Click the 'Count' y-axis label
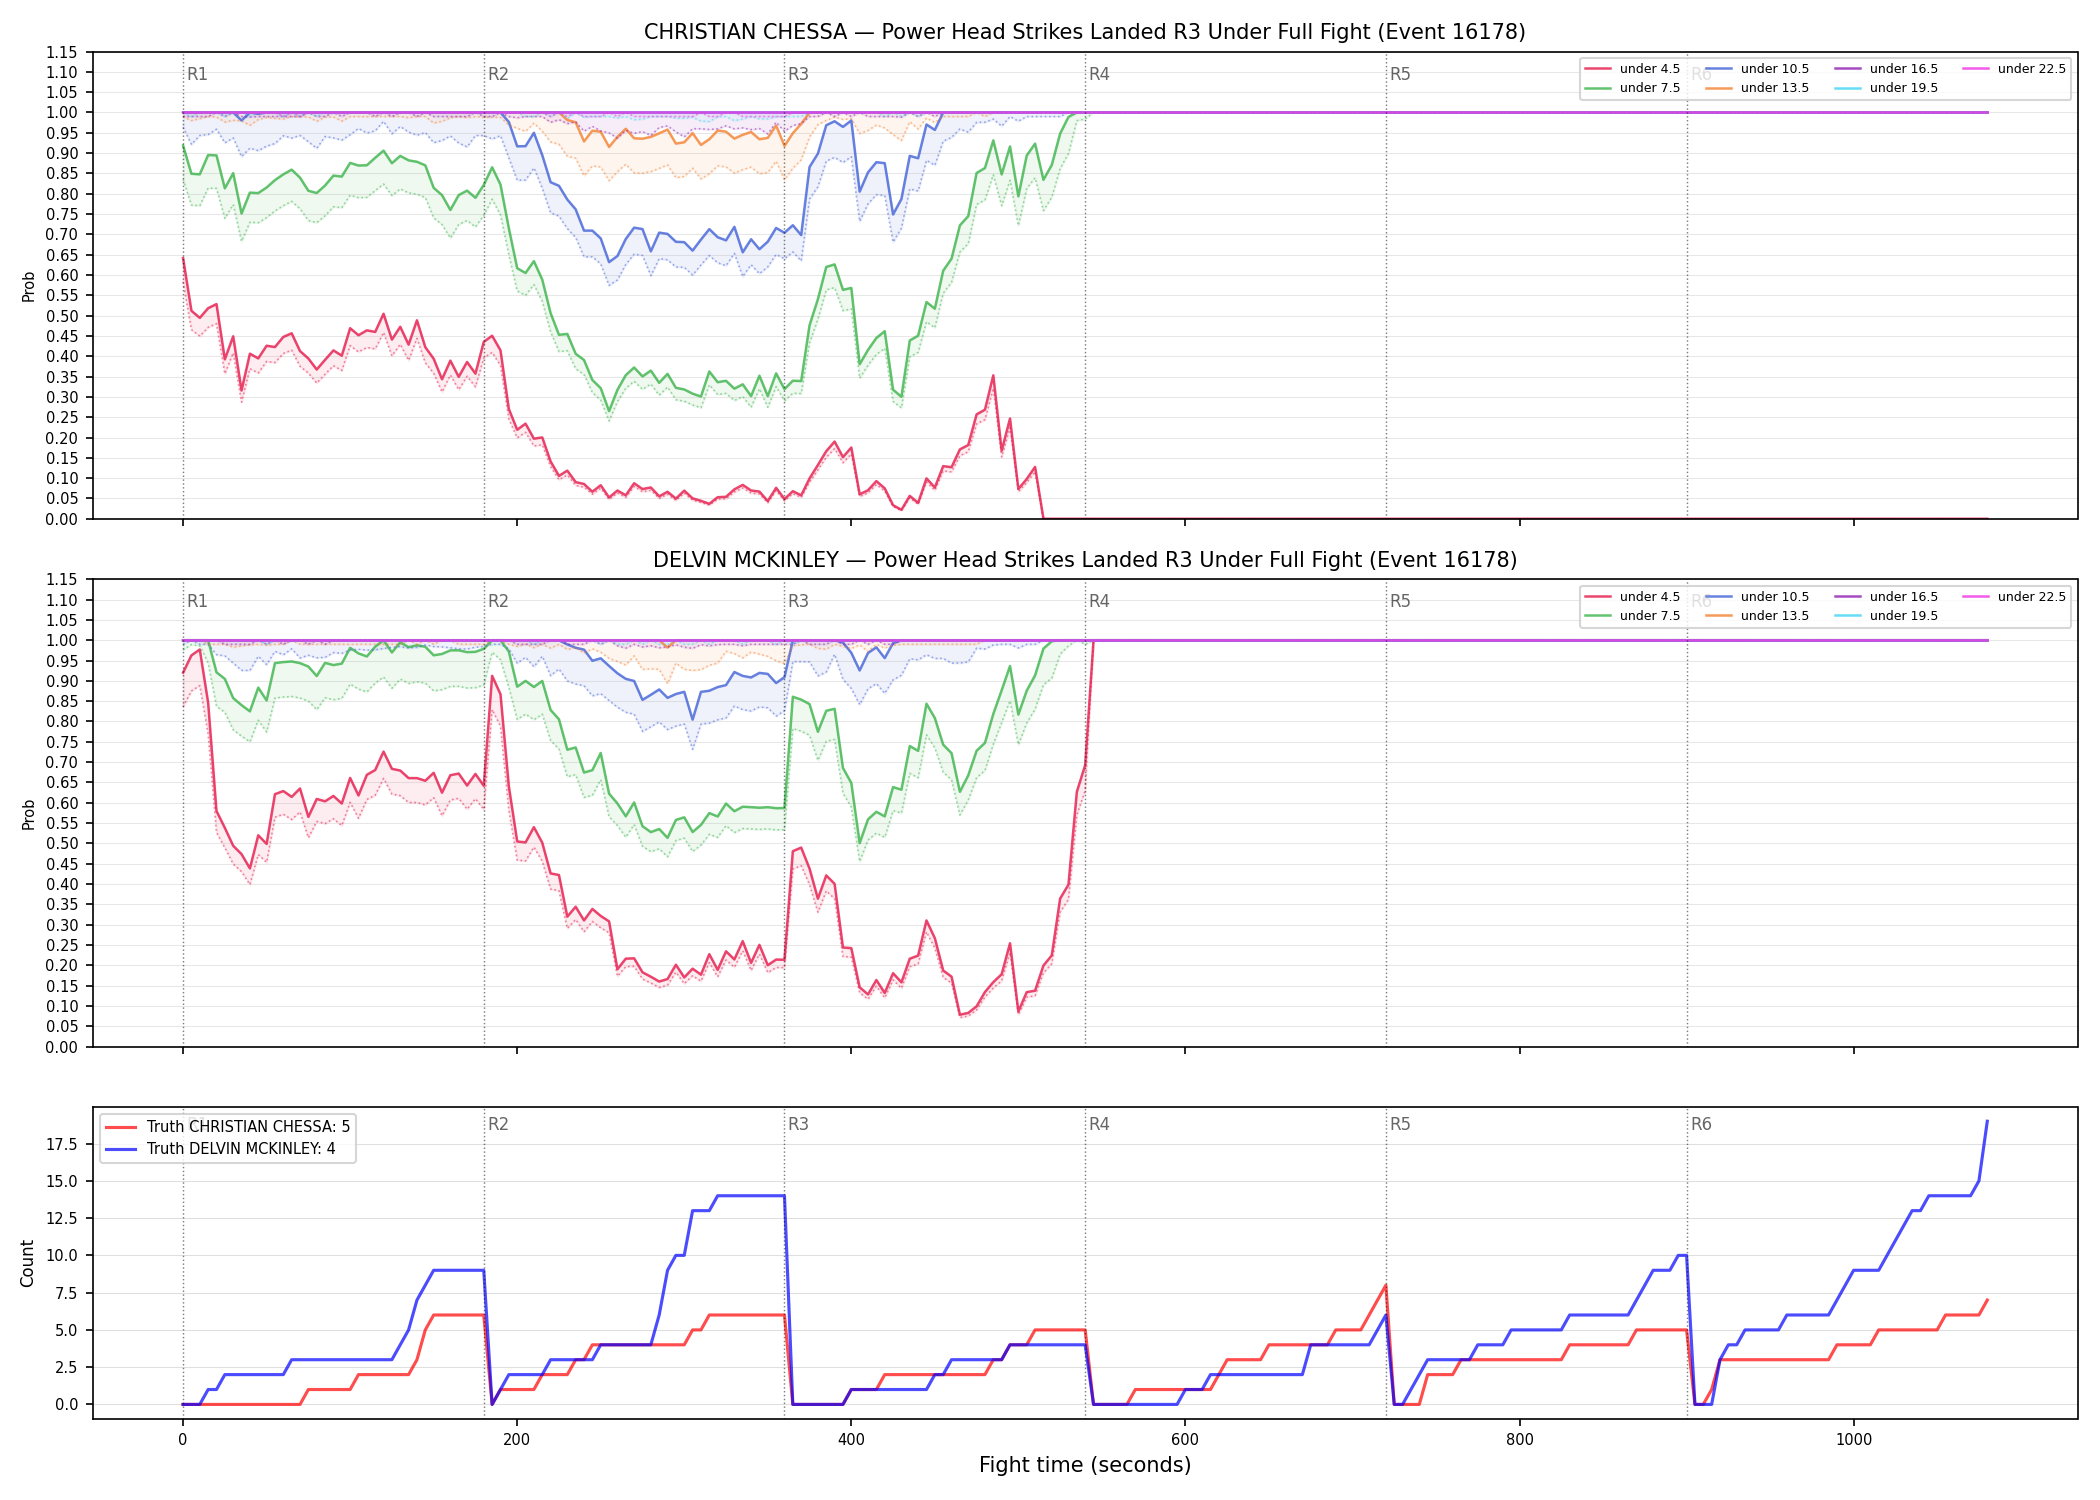This screenshot has height=1500, width=2100. (x=27, y=1263)
